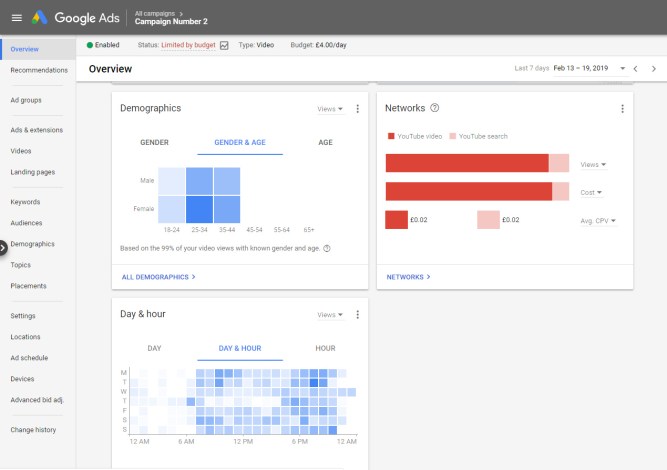Open the date range dropdown

[621, 68]
